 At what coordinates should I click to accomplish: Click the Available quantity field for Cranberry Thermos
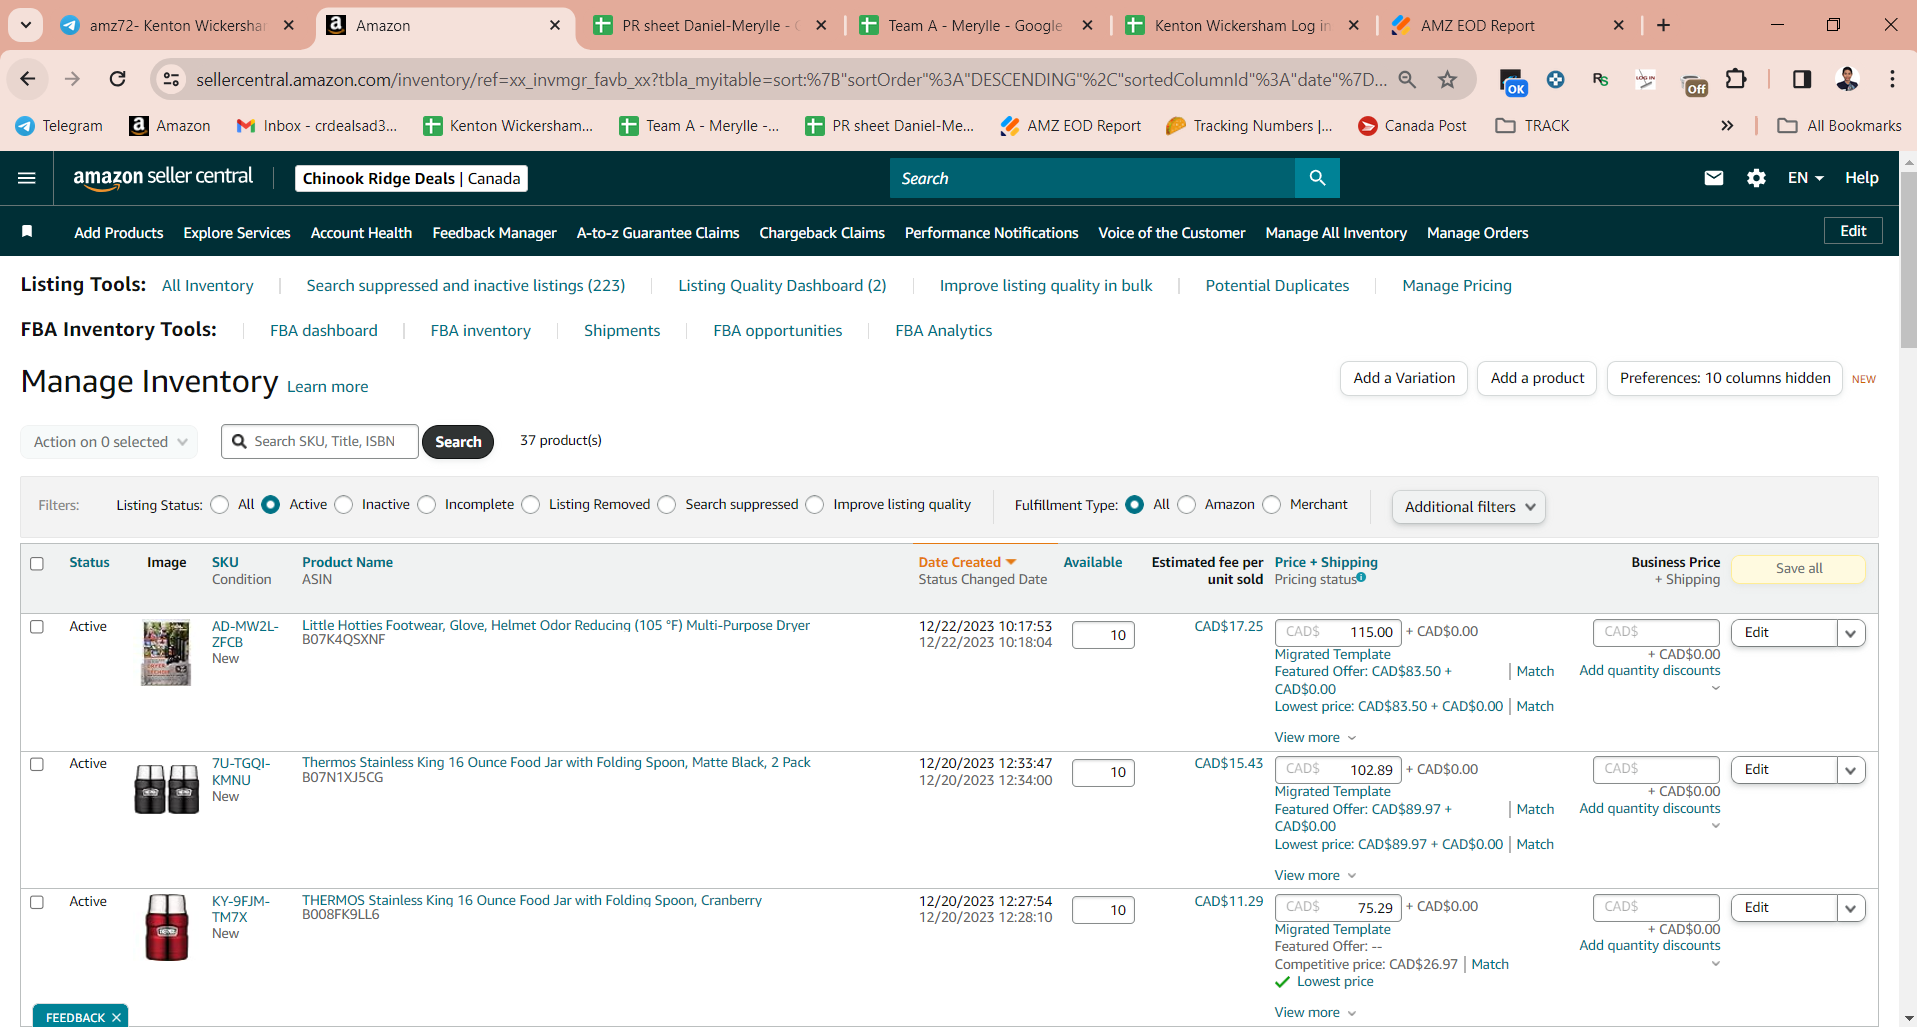pos(1103,910)
